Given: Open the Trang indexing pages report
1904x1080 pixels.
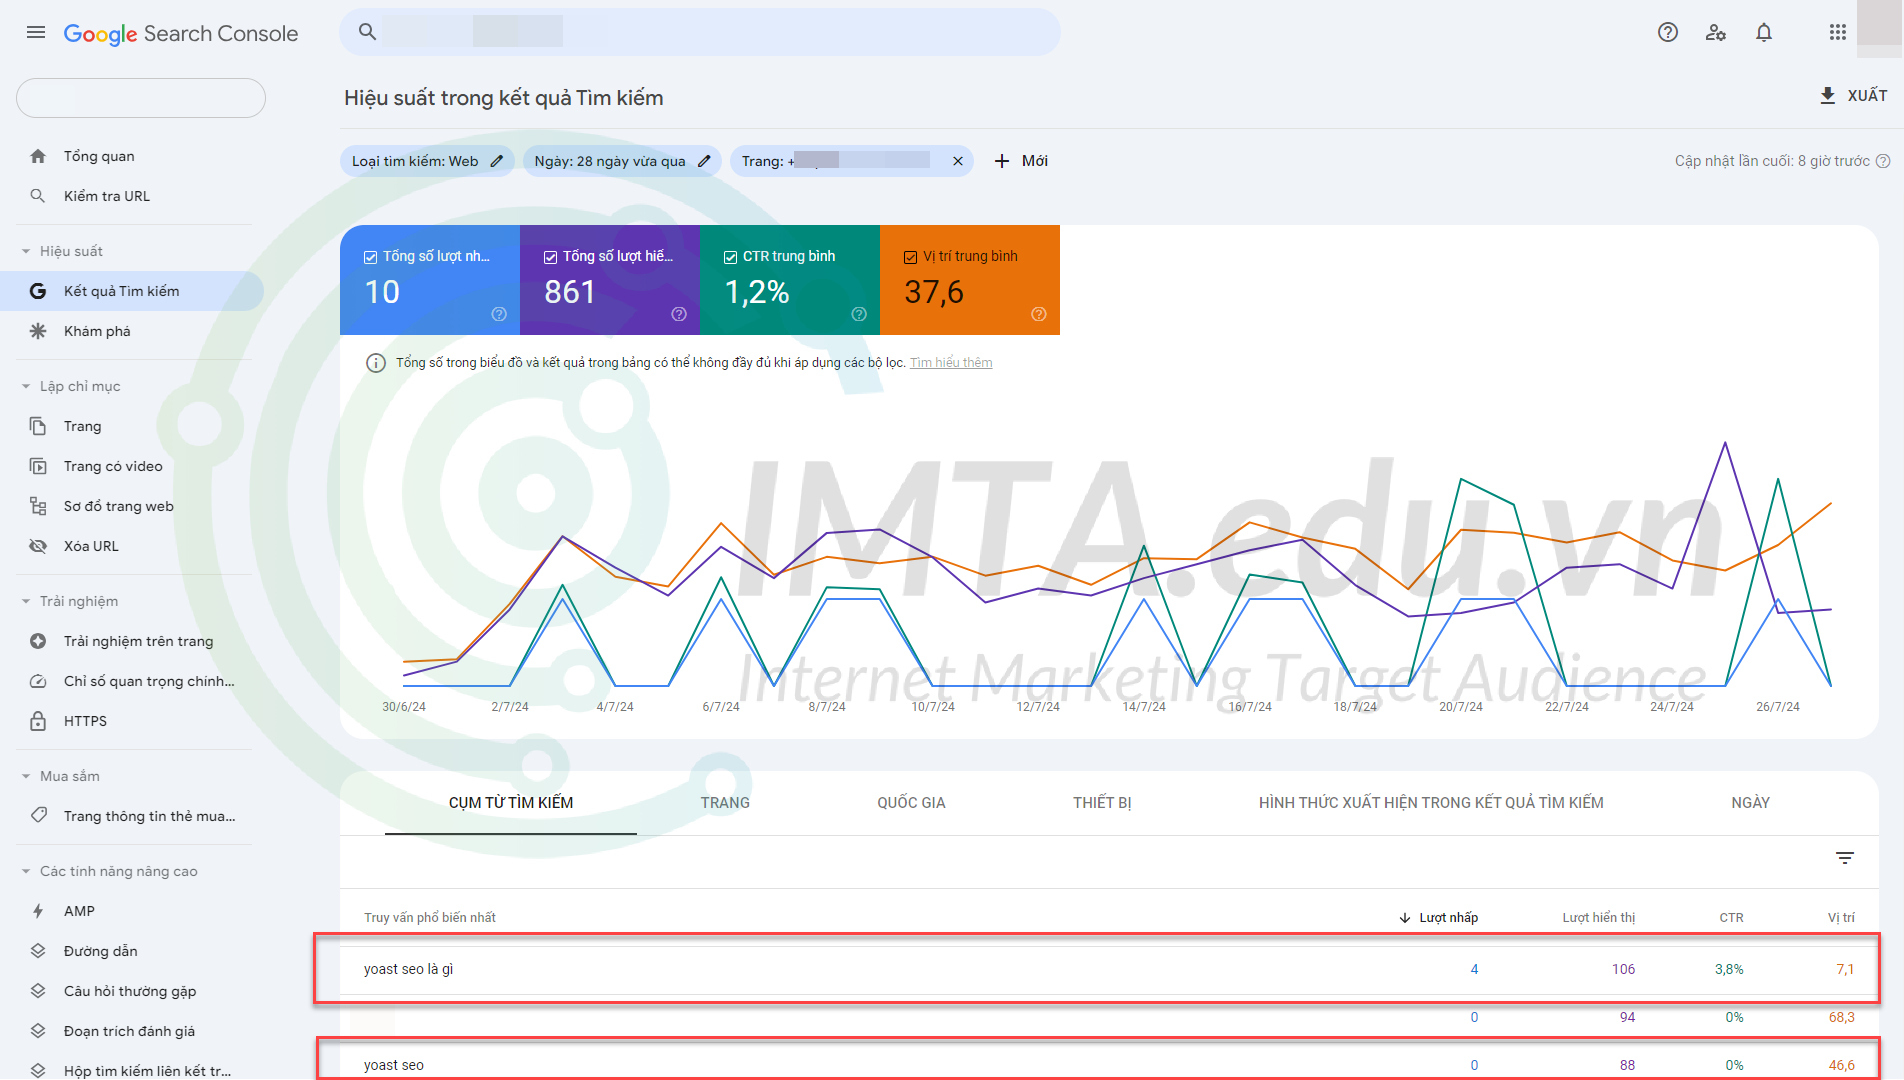Looking at the screenshot, I should [x=82, y=426].
